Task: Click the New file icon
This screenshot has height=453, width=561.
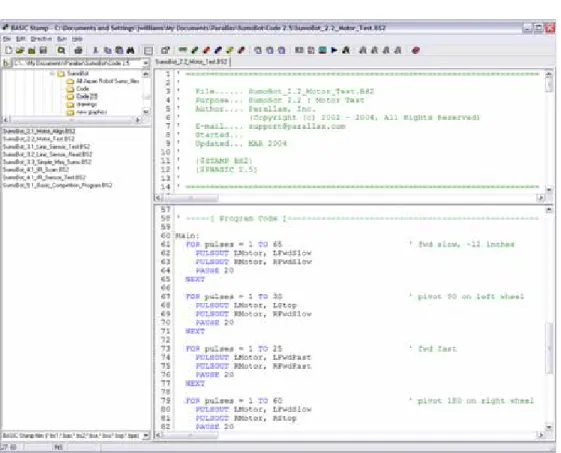Action: pos(9,50)
